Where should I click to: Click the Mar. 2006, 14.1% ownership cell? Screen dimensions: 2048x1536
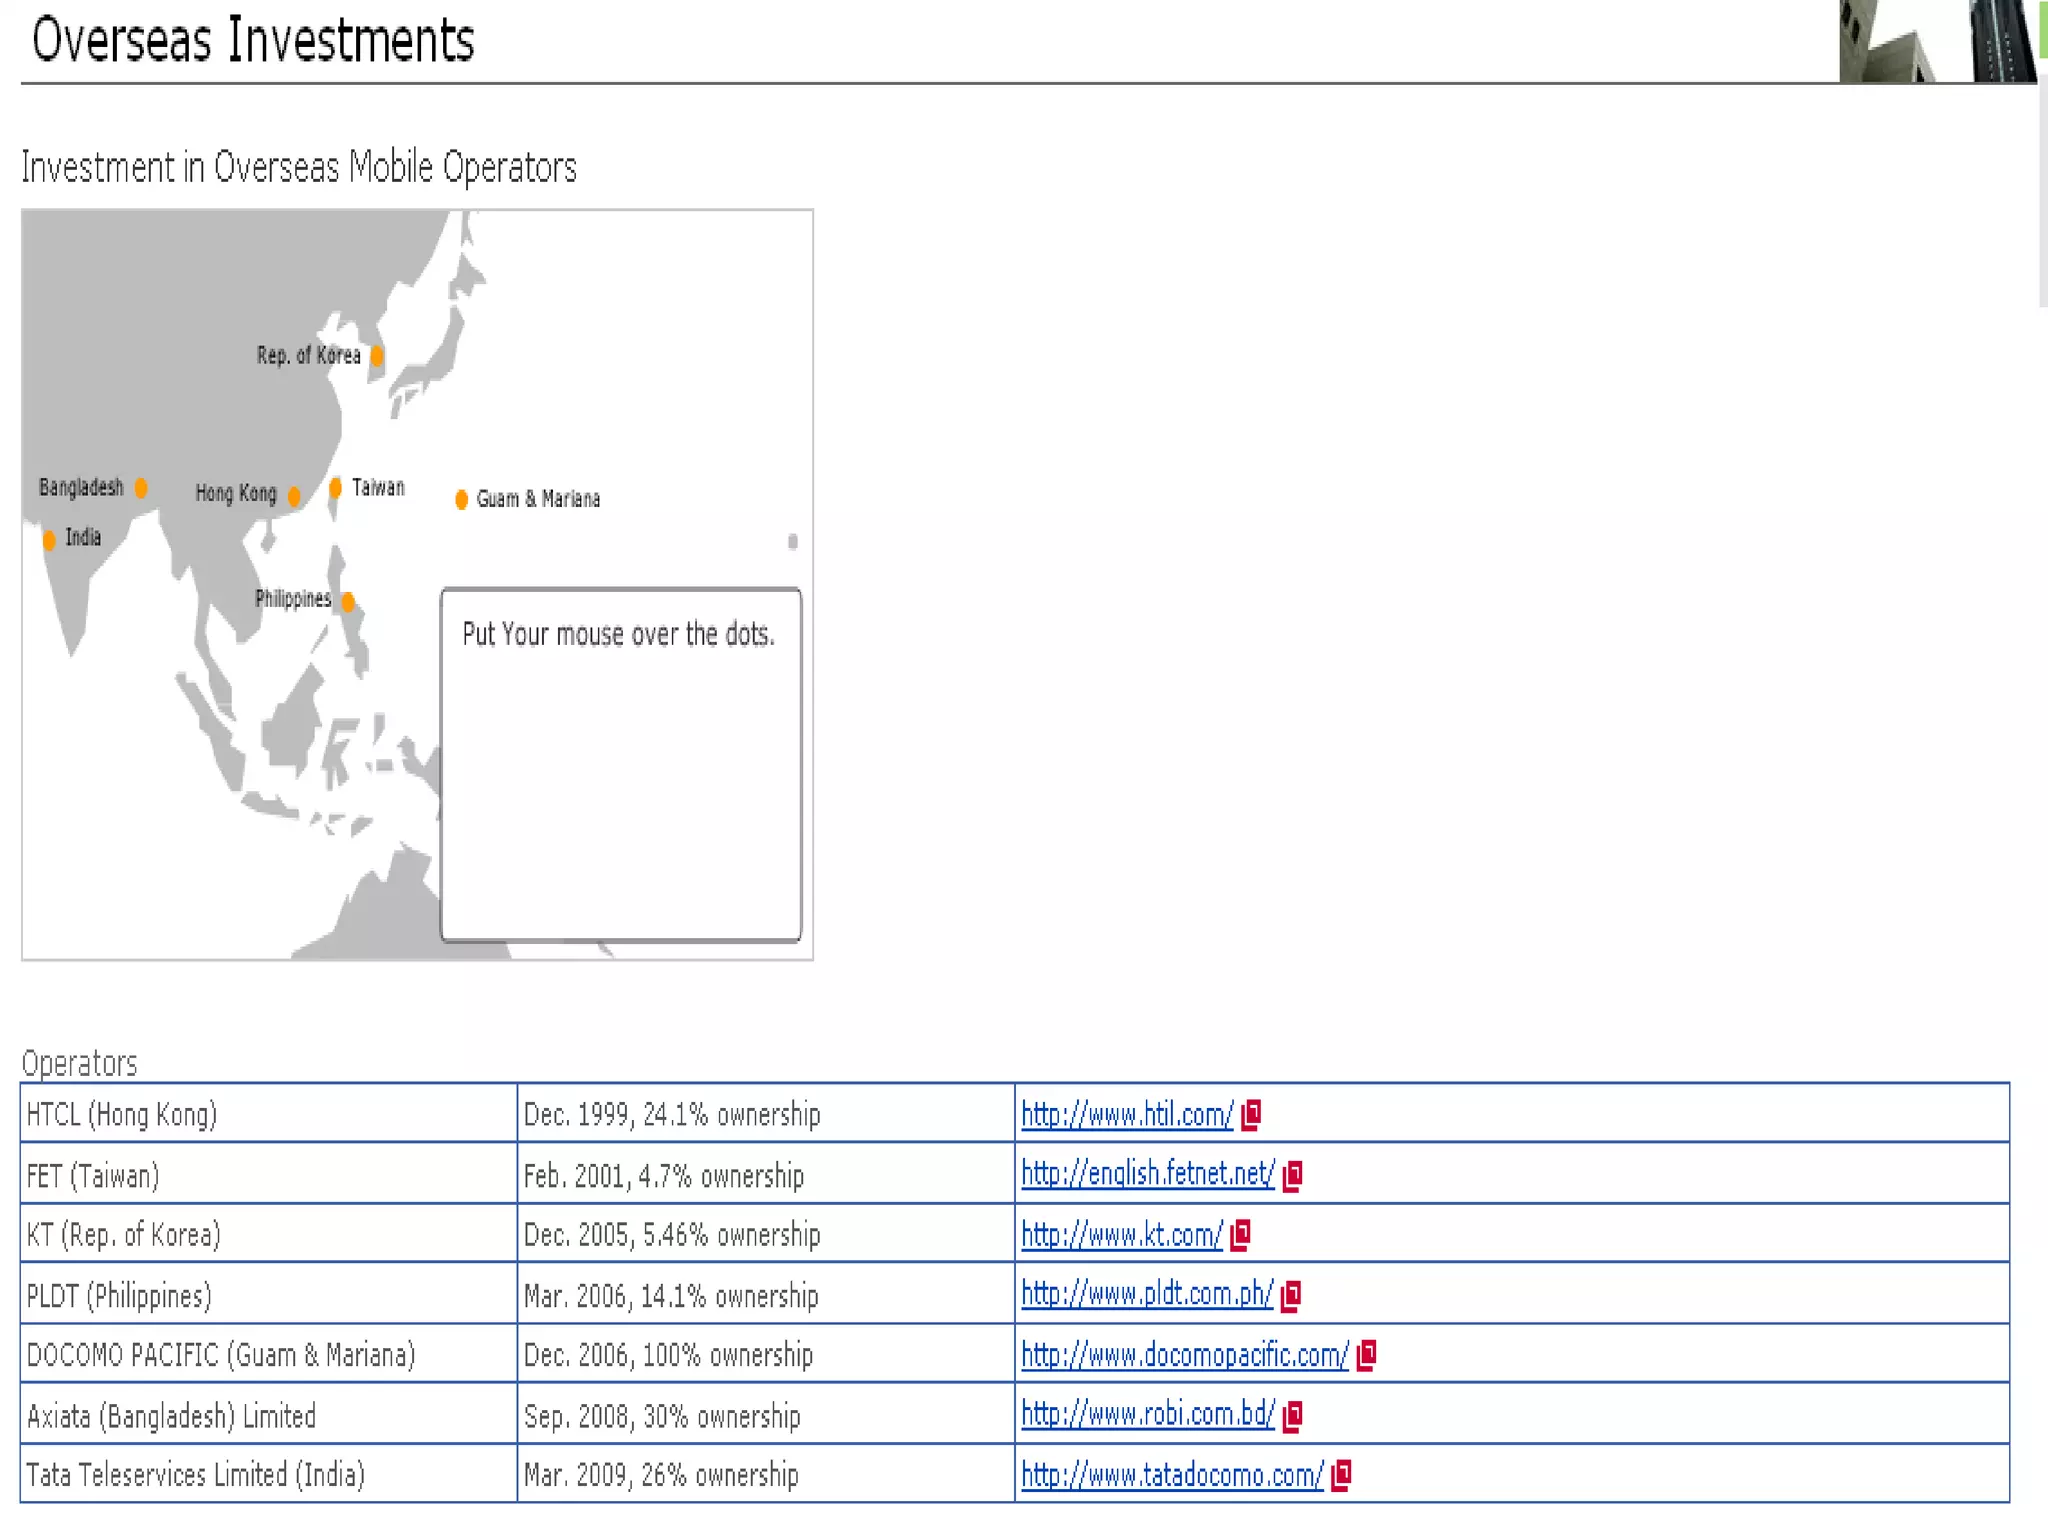click(x=766, y=1294)
